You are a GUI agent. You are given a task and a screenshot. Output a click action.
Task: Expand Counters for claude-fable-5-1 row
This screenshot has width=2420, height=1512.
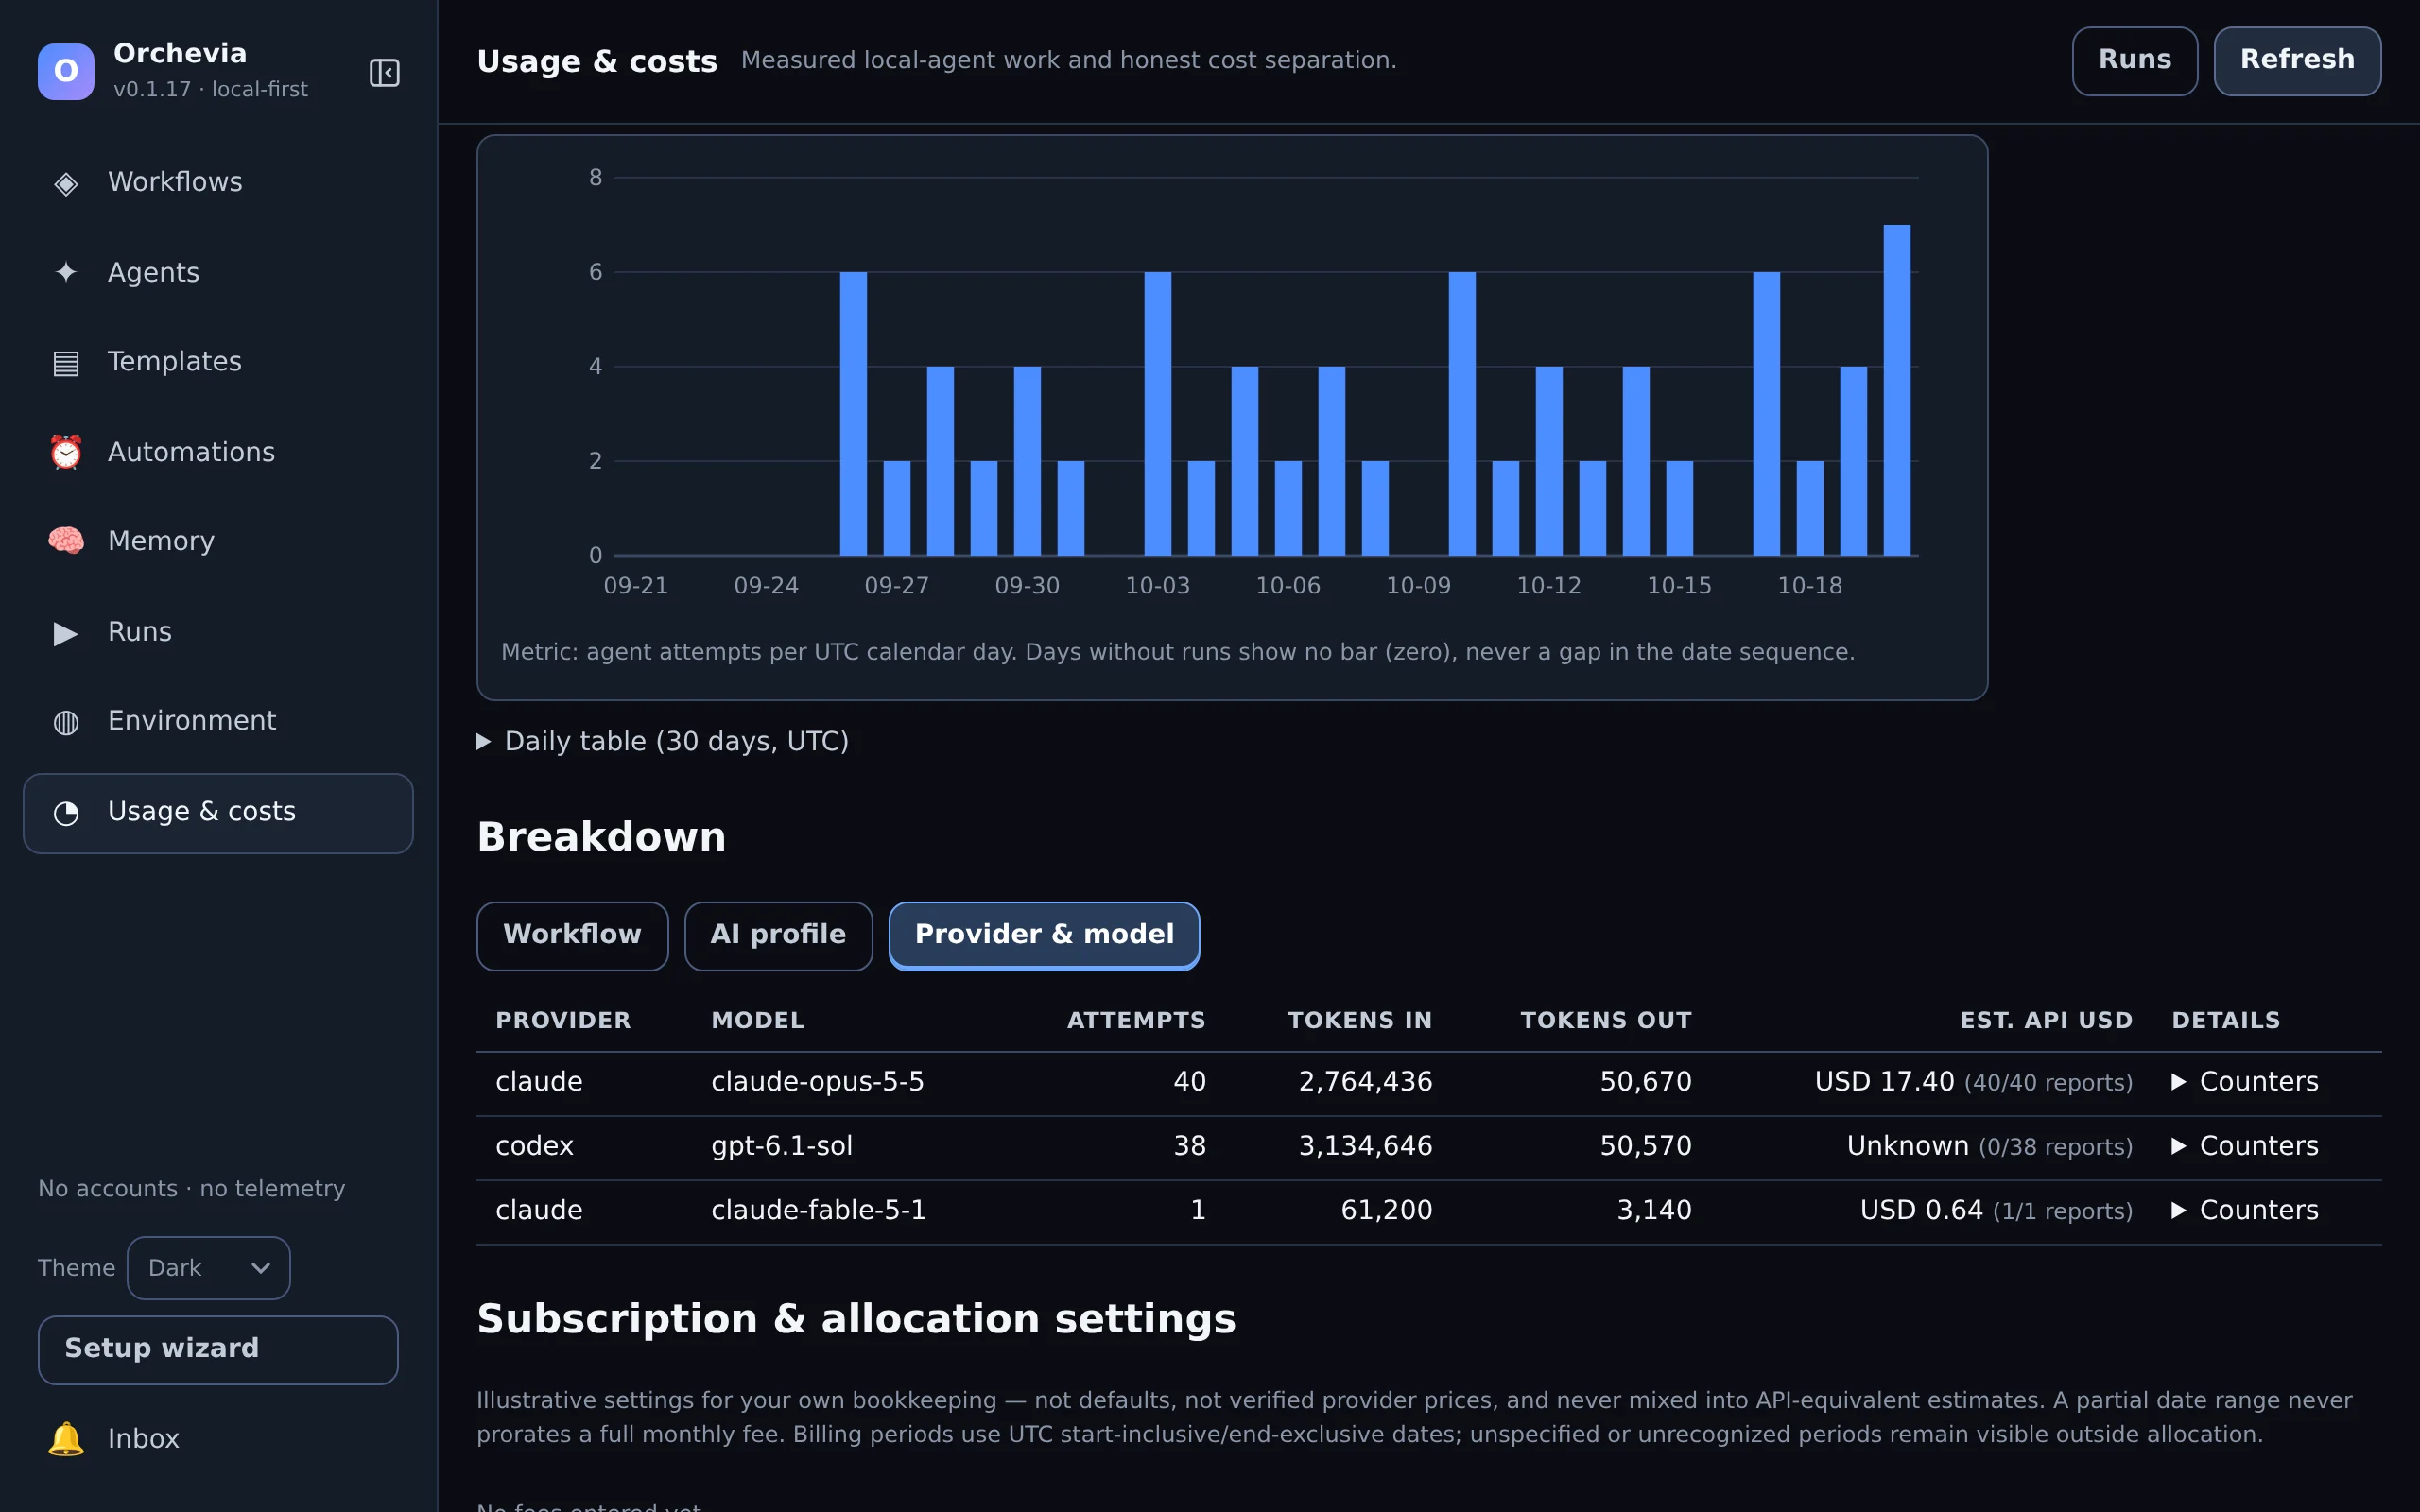(2245, 1210)
